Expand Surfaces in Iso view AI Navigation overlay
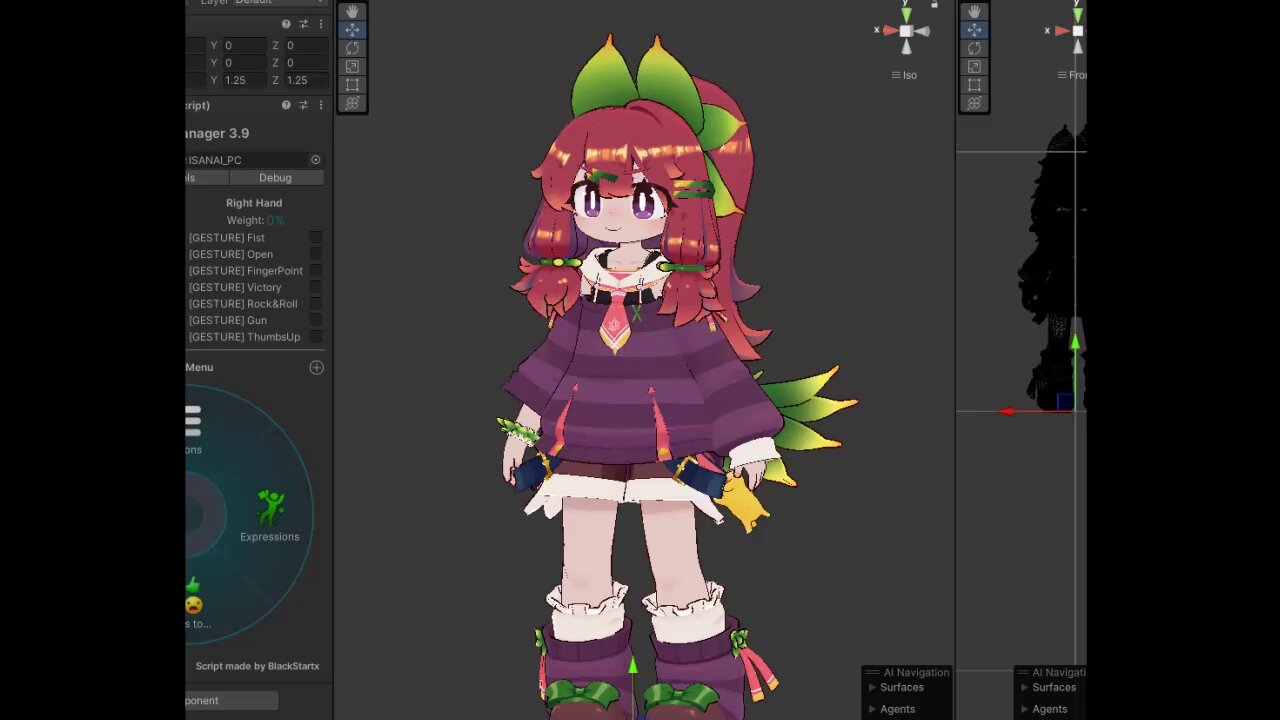1280x720 pixels. 872,688
